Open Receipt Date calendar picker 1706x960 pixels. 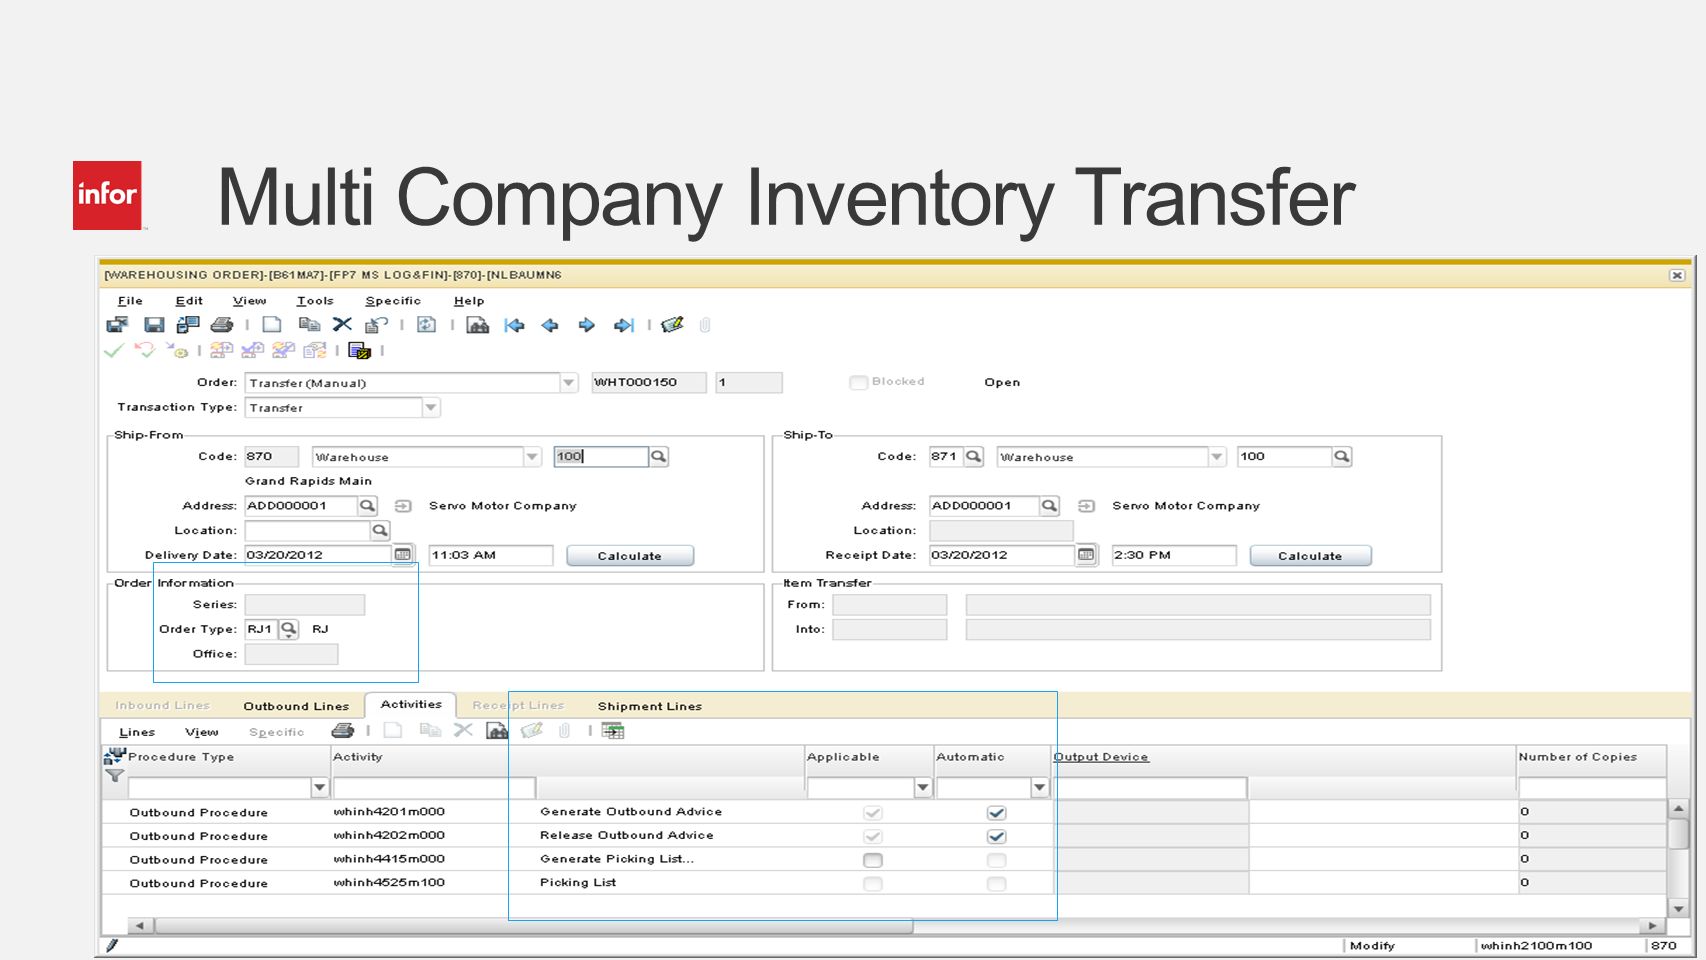[1086, 555]
